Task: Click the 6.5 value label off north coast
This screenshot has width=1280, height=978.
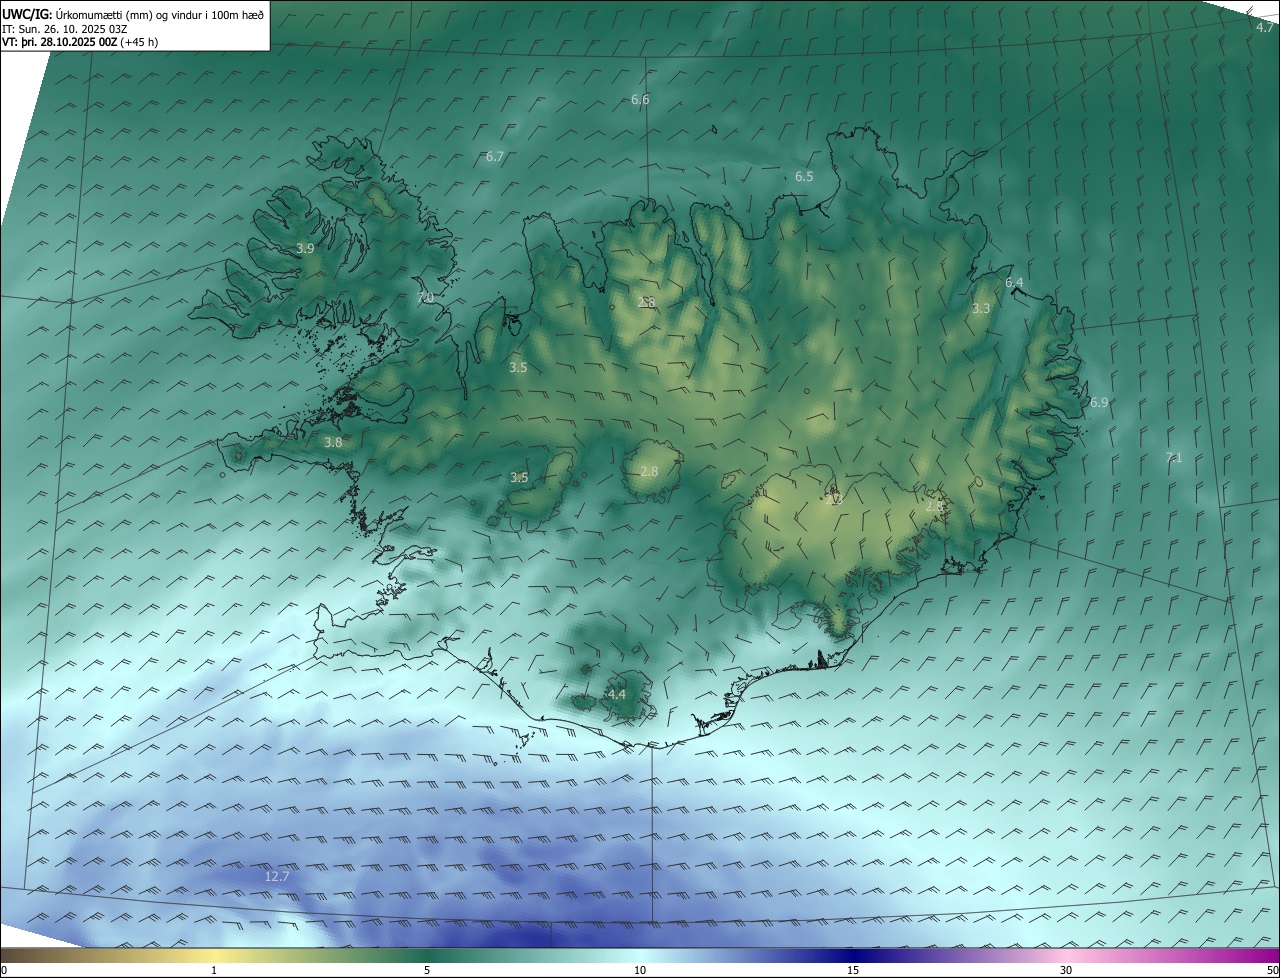Action: [804, 176]
